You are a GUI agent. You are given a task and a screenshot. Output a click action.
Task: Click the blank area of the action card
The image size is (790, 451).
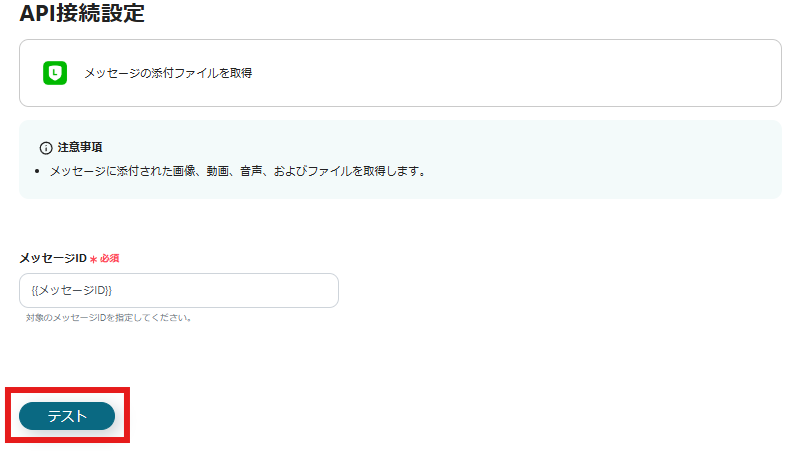coord(504,73)
